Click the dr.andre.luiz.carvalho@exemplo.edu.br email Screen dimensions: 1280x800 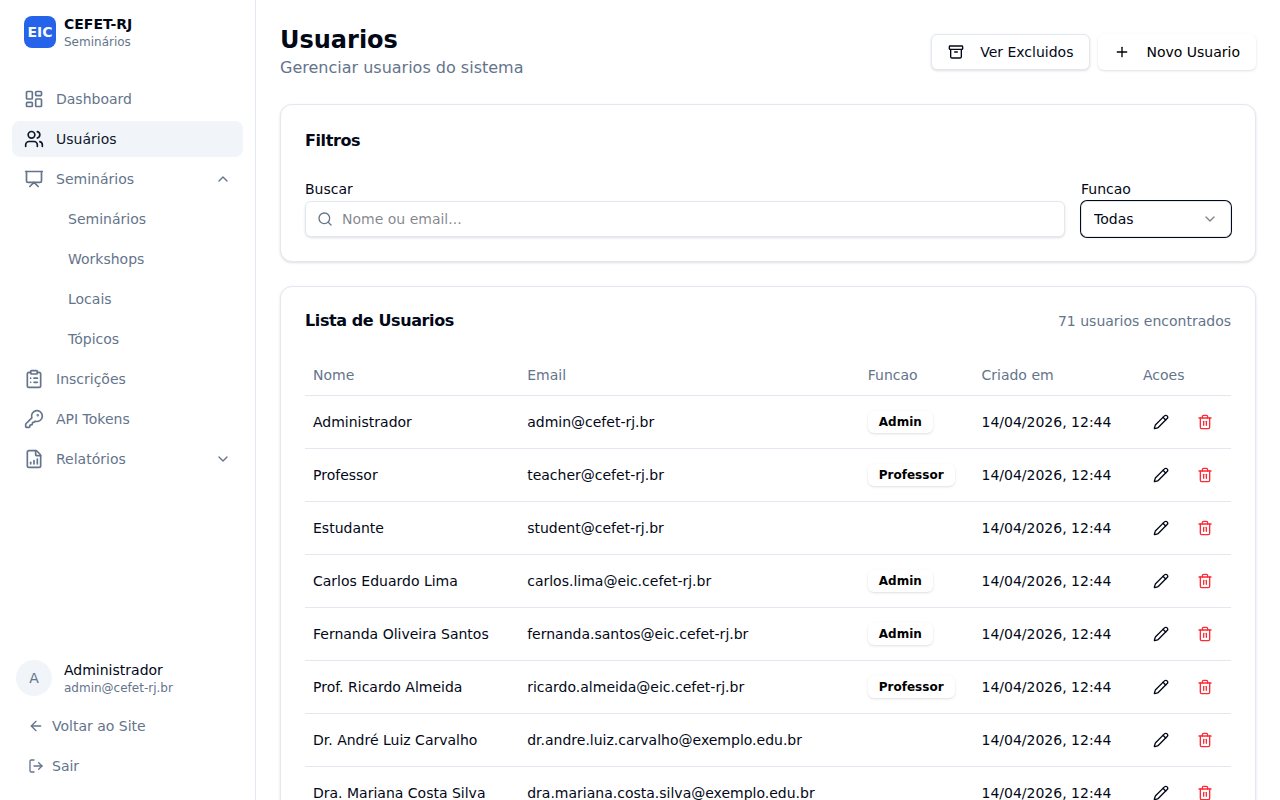click(664, 740)
